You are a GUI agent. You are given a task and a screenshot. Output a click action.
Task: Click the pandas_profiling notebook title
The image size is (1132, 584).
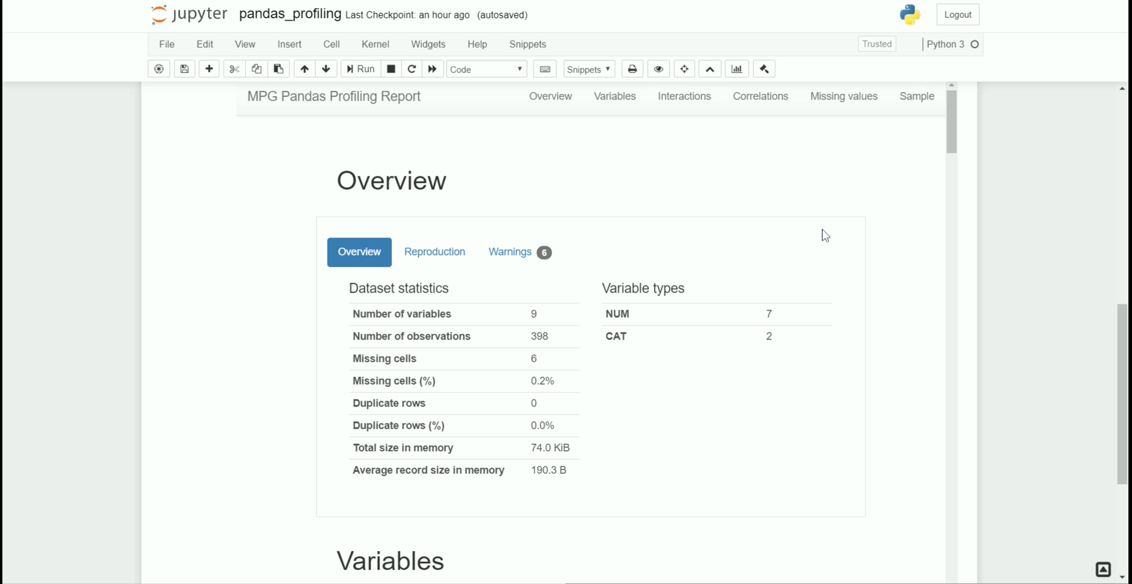coord(290,14)
